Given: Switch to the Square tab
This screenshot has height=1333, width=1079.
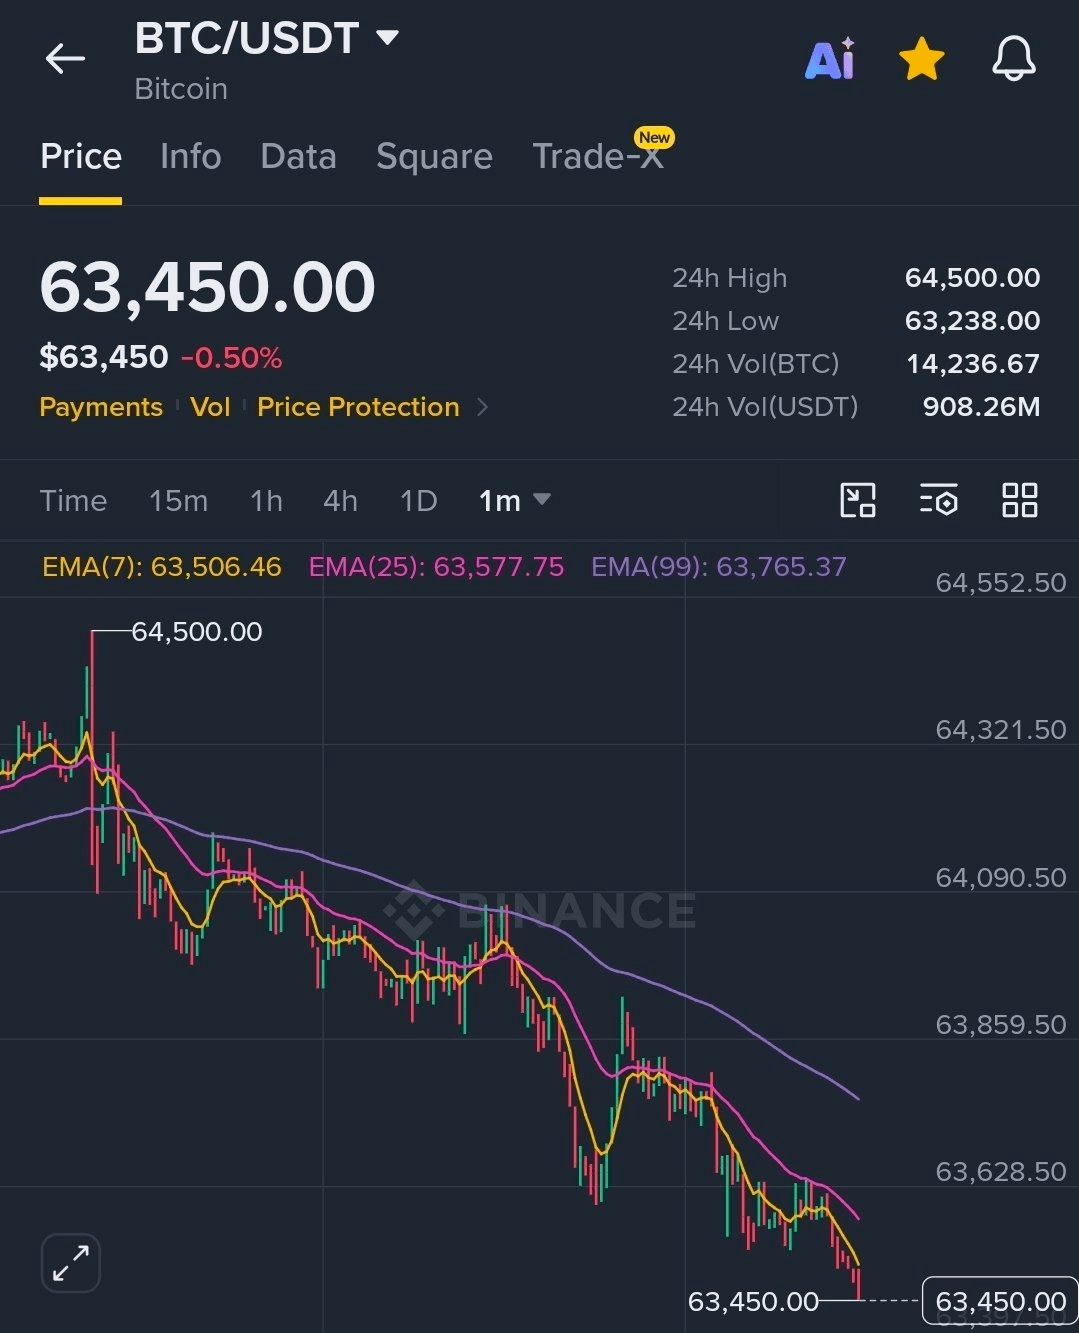Looking at the screenshot, I should pos(434,157).
